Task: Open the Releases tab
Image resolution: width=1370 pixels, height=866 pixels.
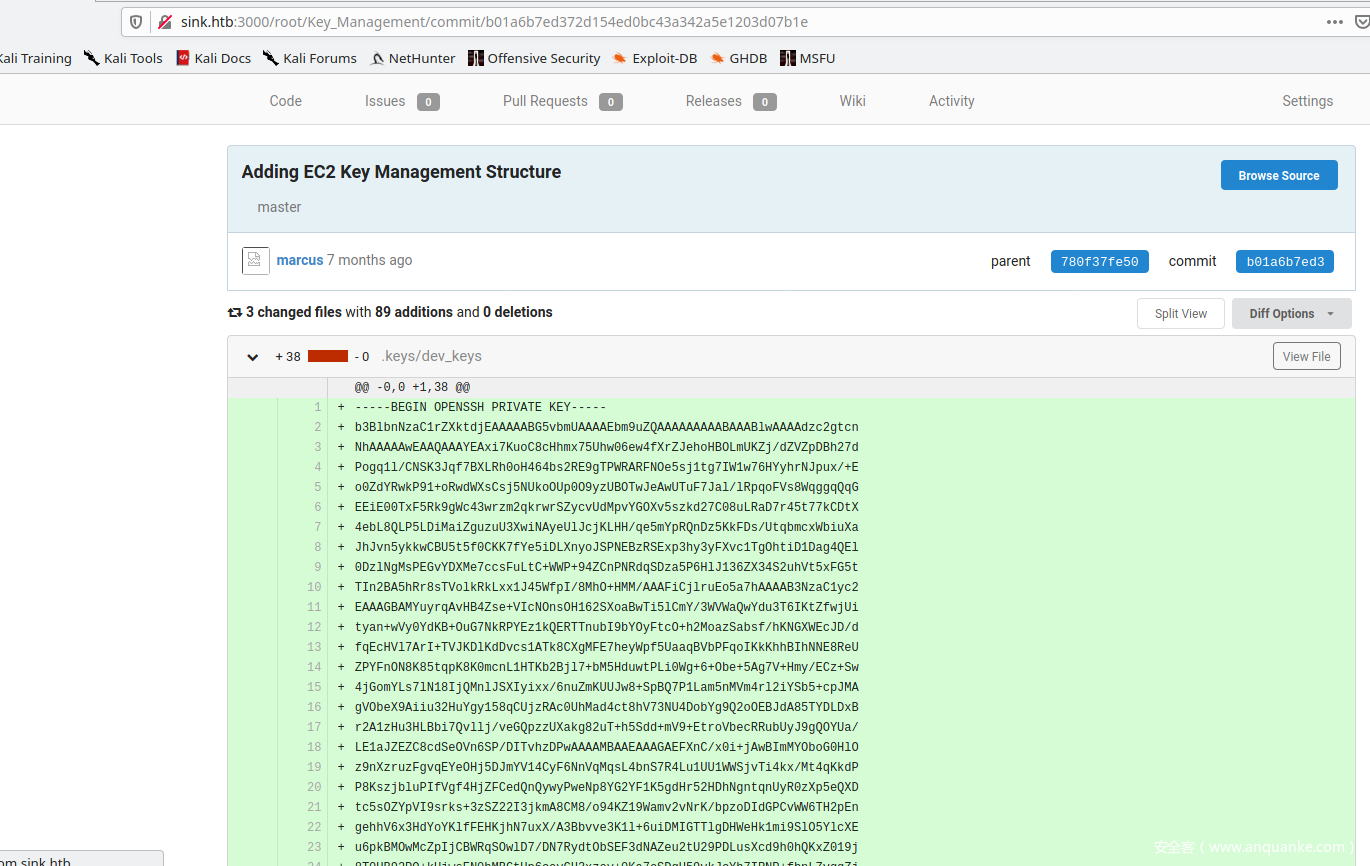Action: pyautogui.click(x=731, y=101)
